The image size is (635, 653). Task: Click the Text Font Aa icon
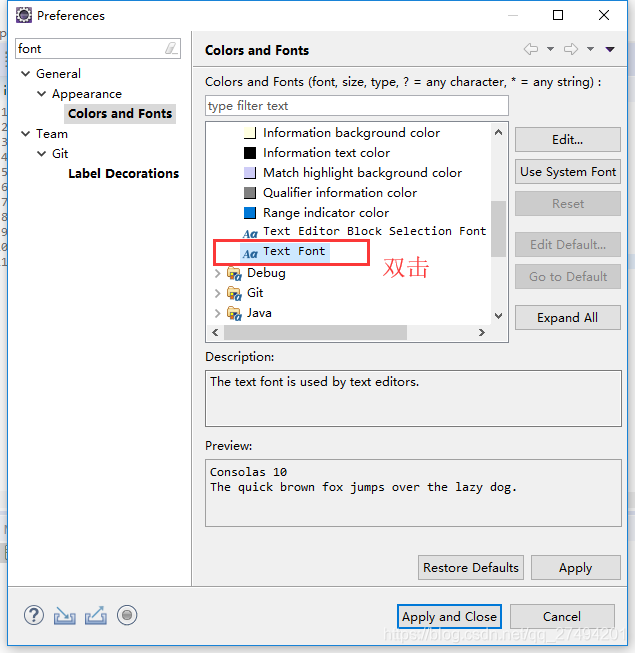tap(250, 253)
